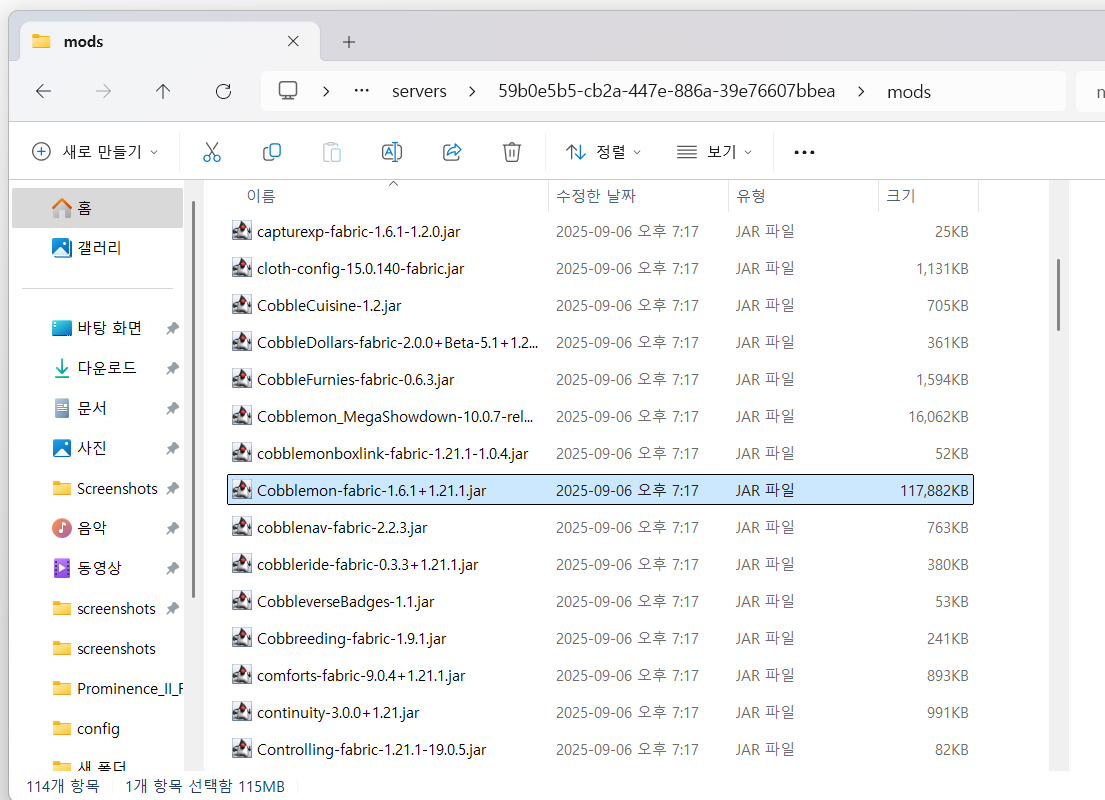Select Cobblemon-fabric-1.6.1+1.21.1.jar file
This screenshot has height=800, width=1105.
point(600,491)
